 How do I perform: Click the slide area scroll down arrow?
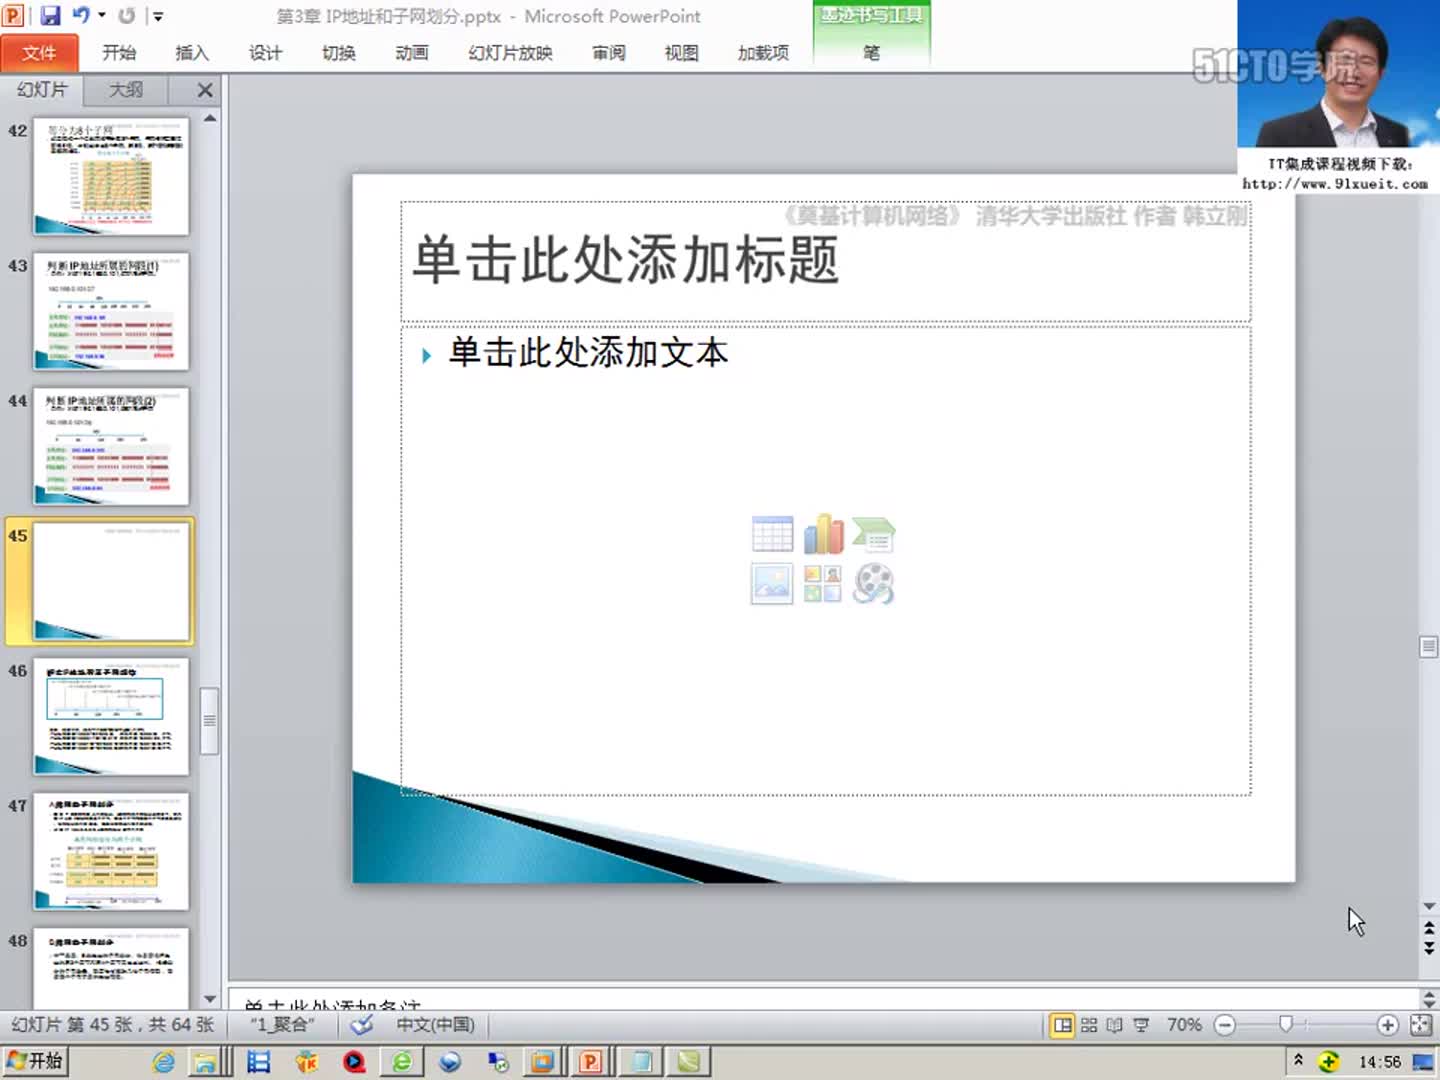point(1429,906)
